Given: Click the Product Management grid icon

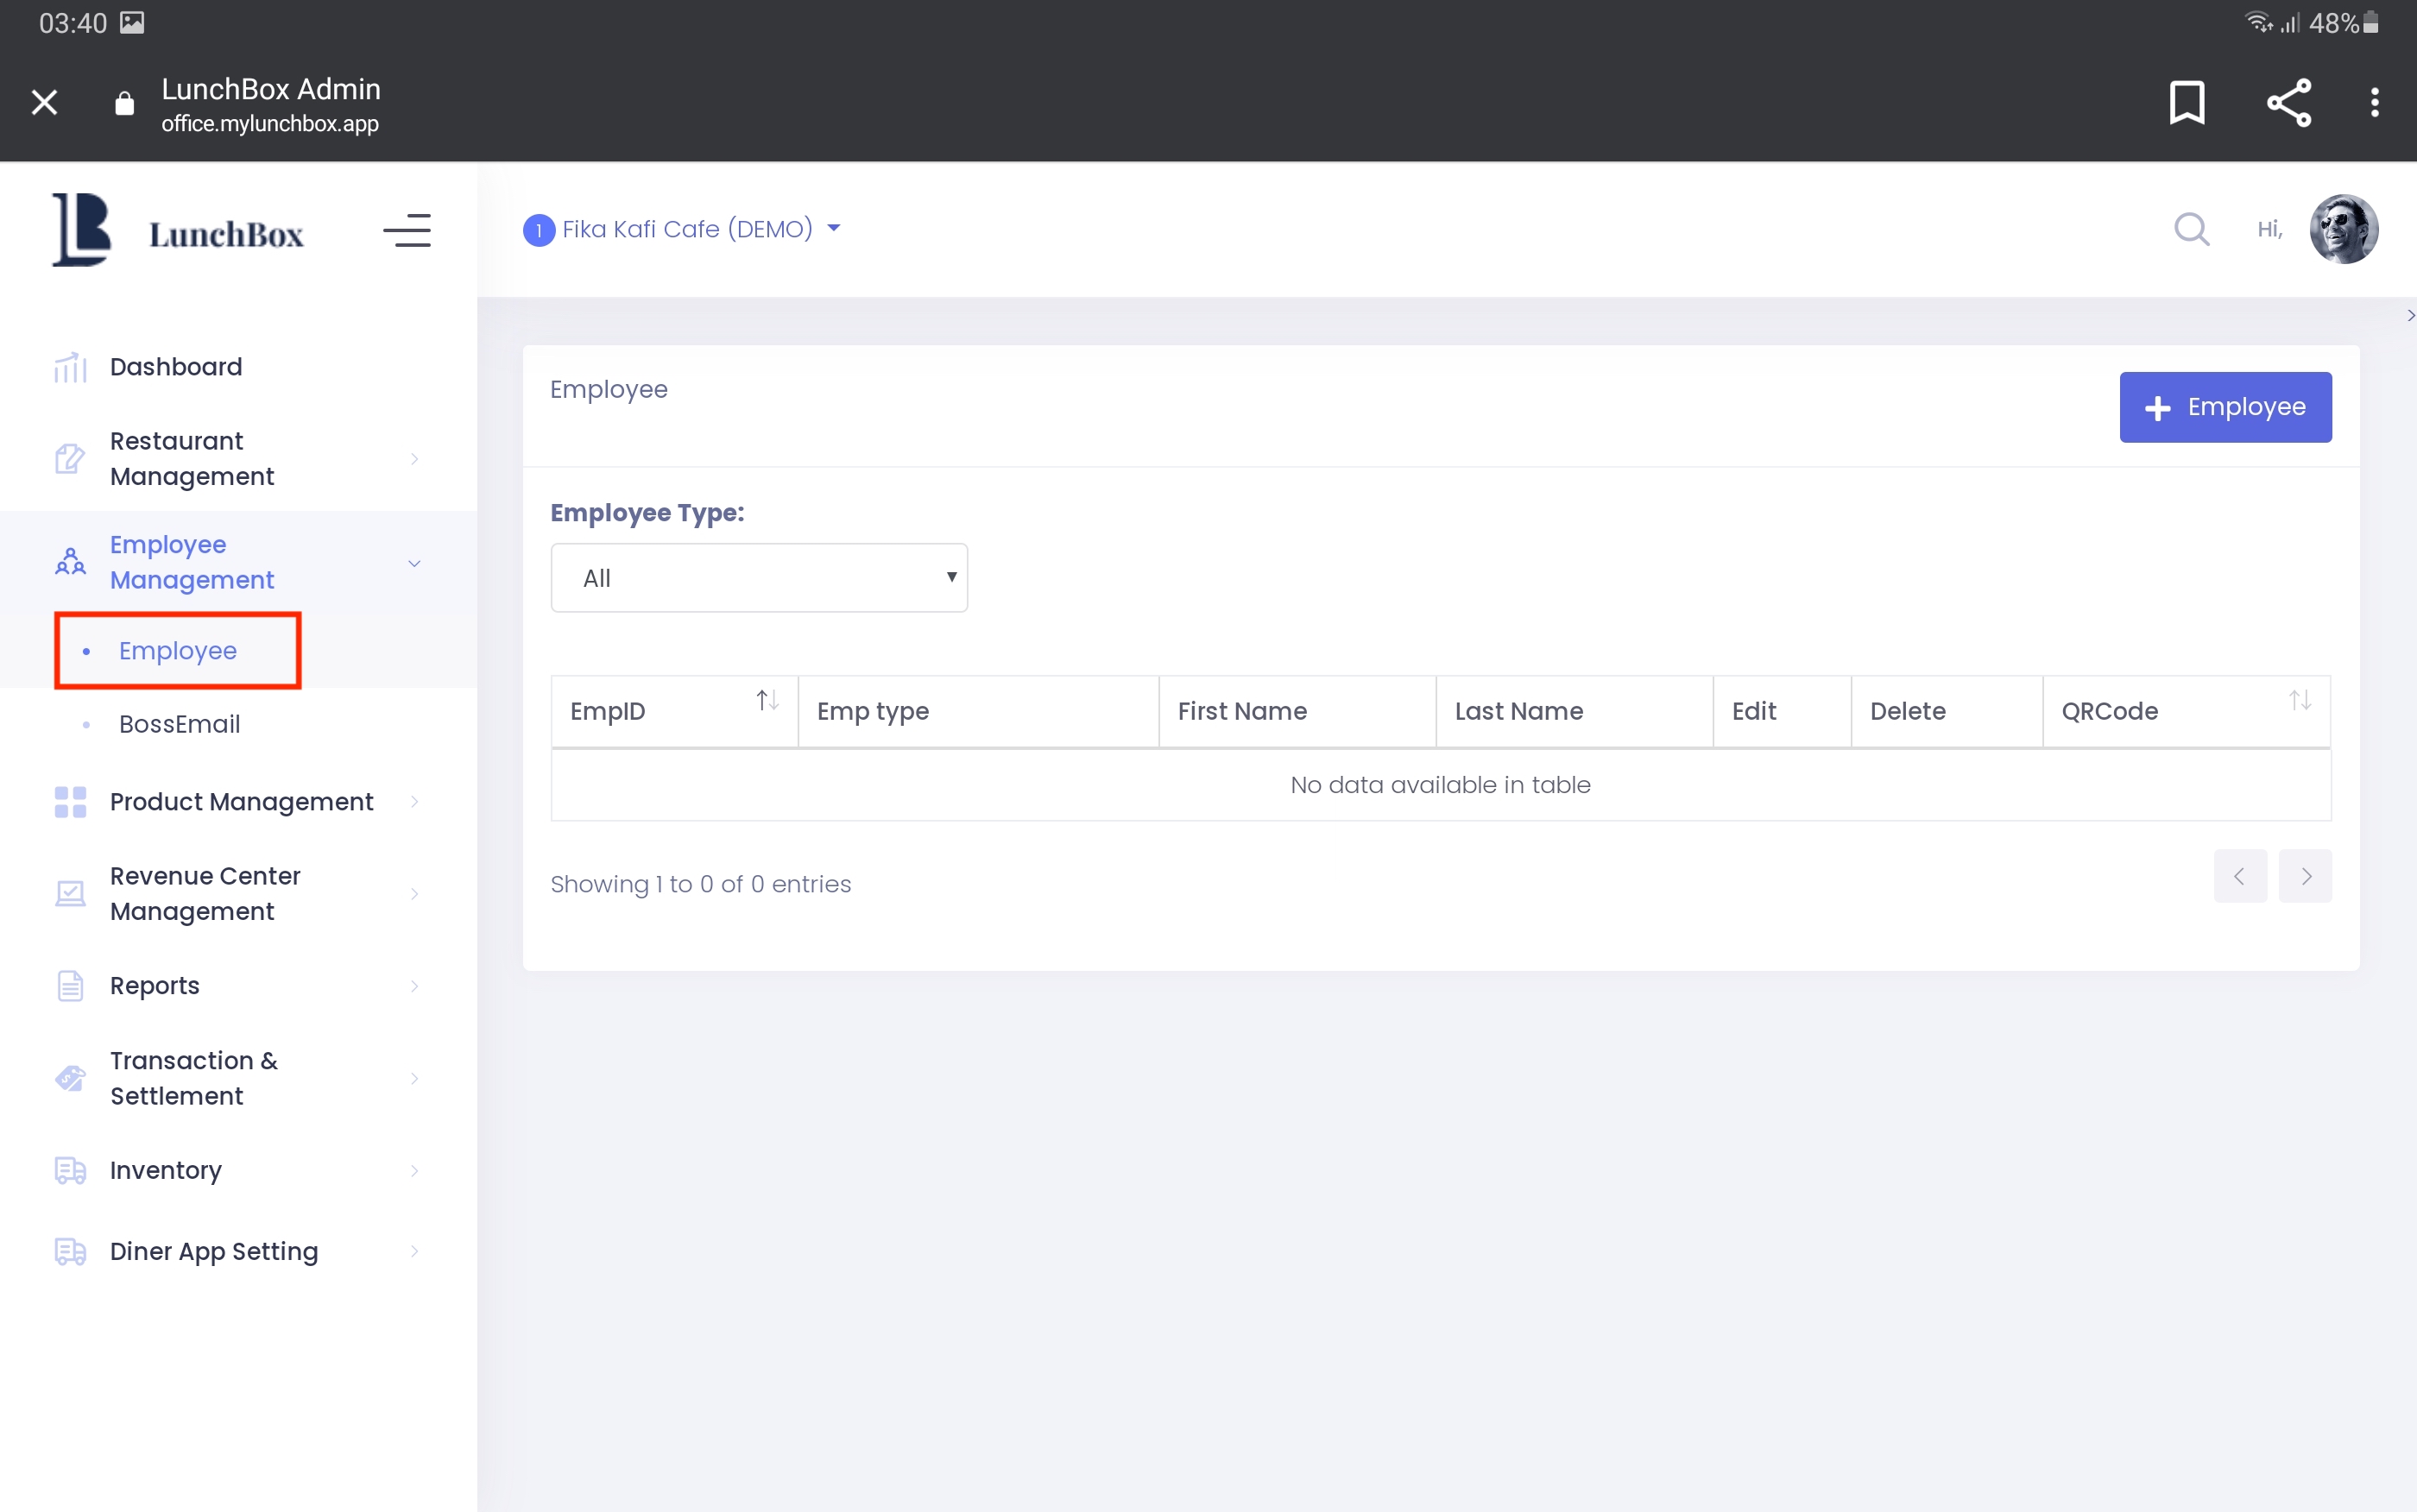Looking at the screenshot, I should coord(70,802).
